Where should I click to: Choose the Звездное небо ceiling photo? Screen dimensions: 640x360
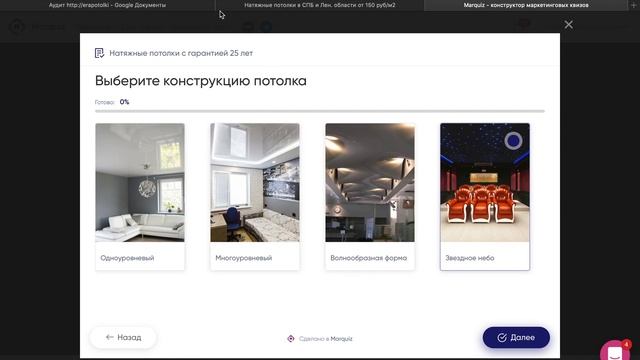pyautogui.click(x=485, y=182)
